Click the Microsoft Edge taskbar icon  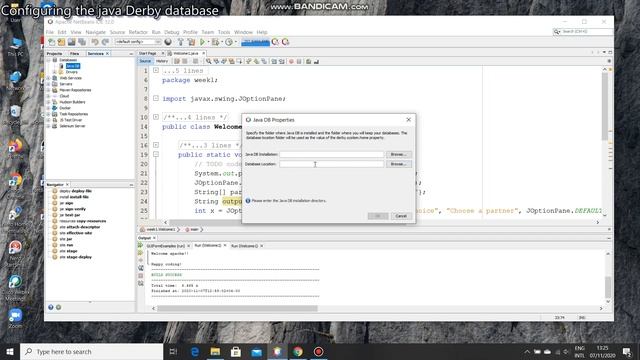tap(195, 351)
